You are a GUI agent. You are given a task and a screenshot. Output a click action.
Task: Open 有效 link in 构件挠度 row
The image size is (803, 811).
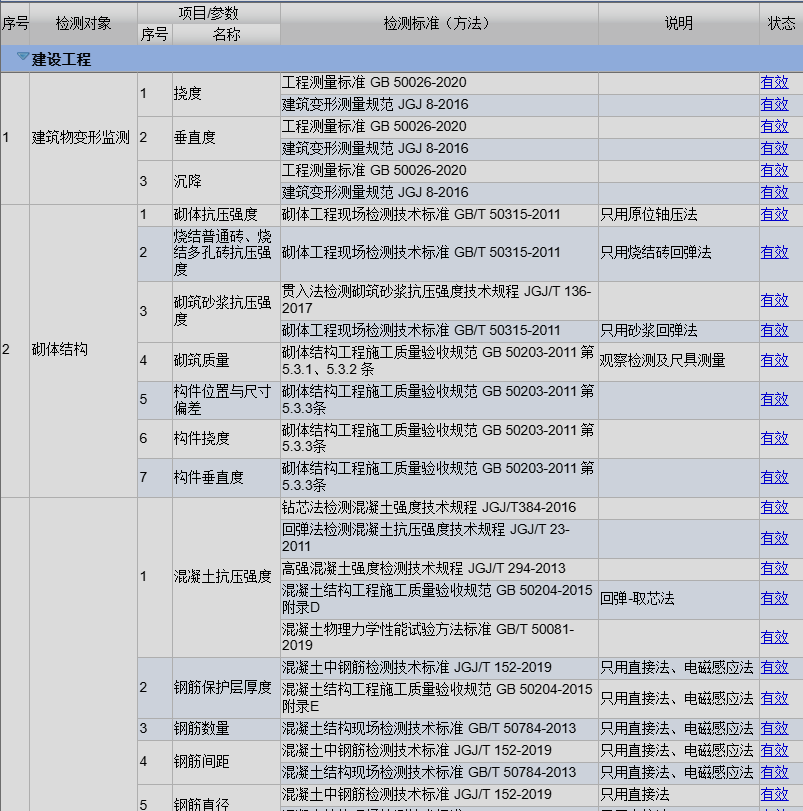(x=774, y=438)
